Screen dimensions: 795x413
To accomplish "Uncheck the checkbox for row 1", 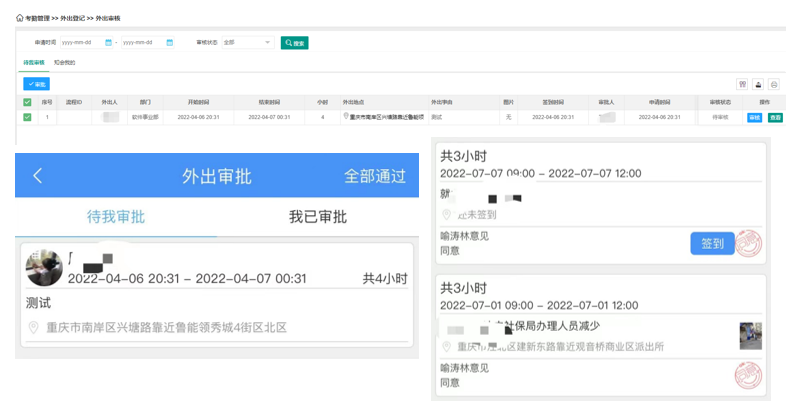I will (x=27, y=117).
